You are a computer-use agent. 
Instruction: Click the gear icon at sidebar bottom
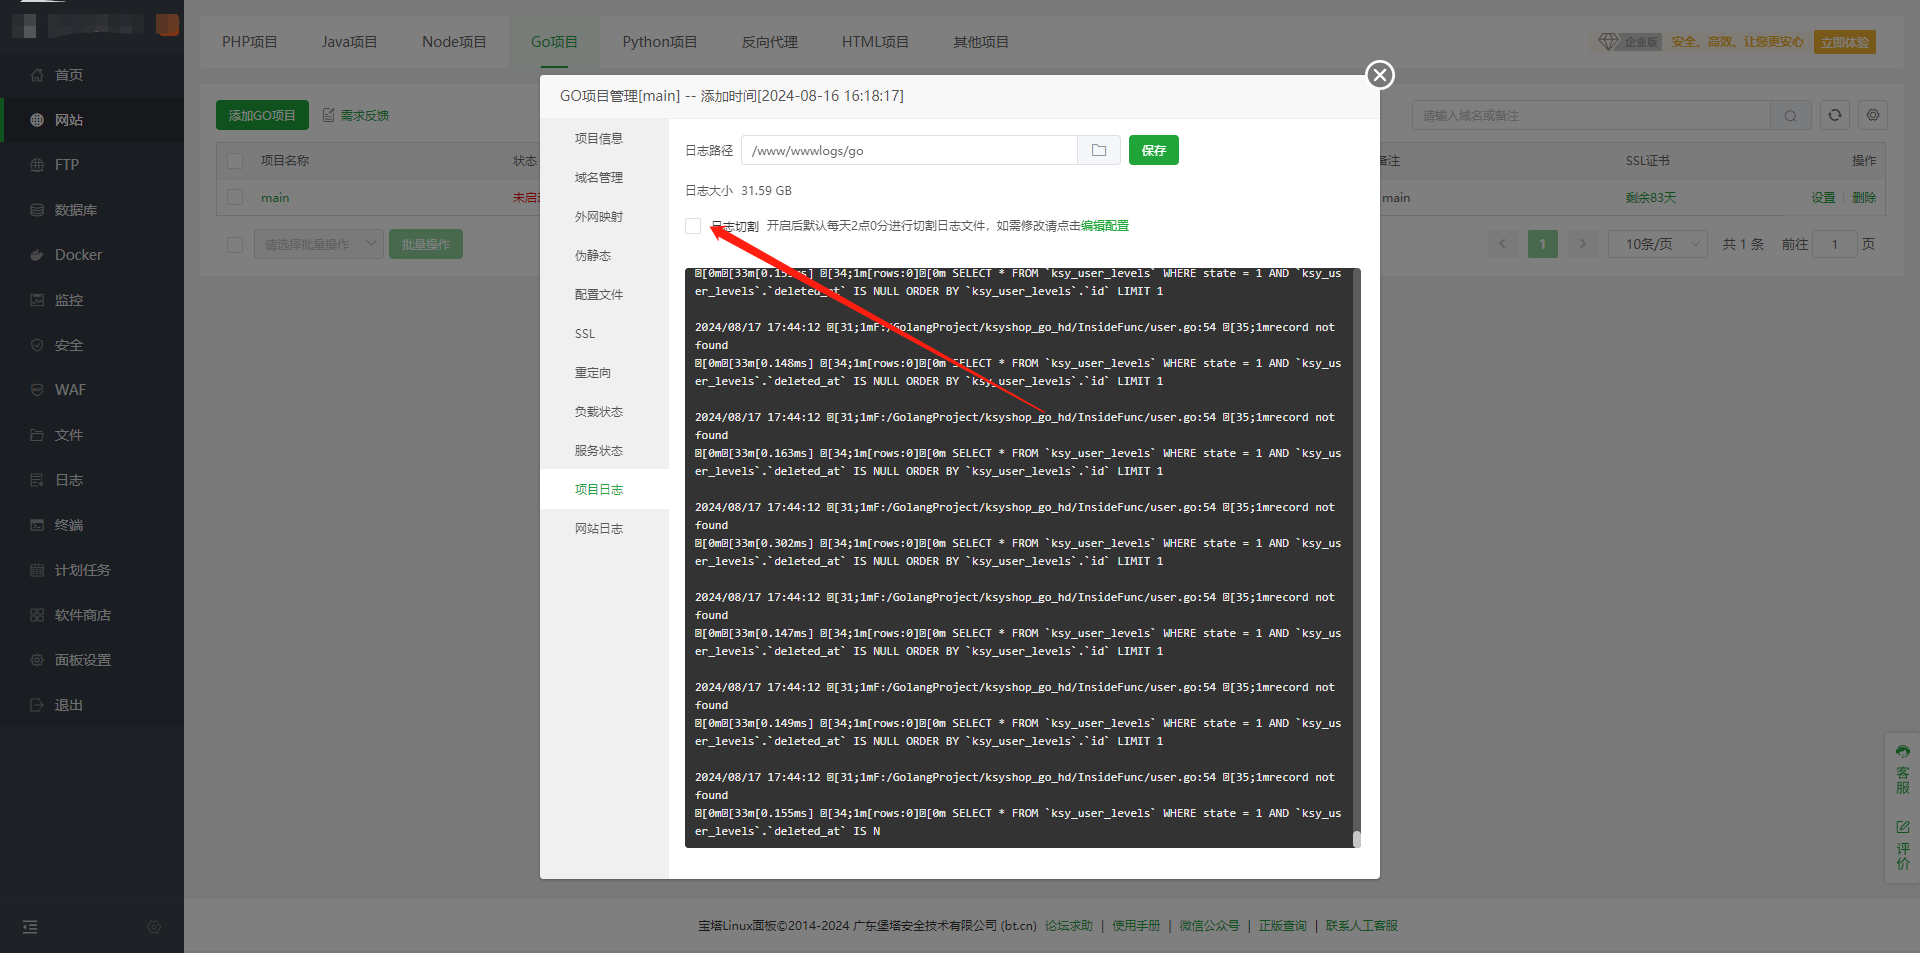(154, 927)
